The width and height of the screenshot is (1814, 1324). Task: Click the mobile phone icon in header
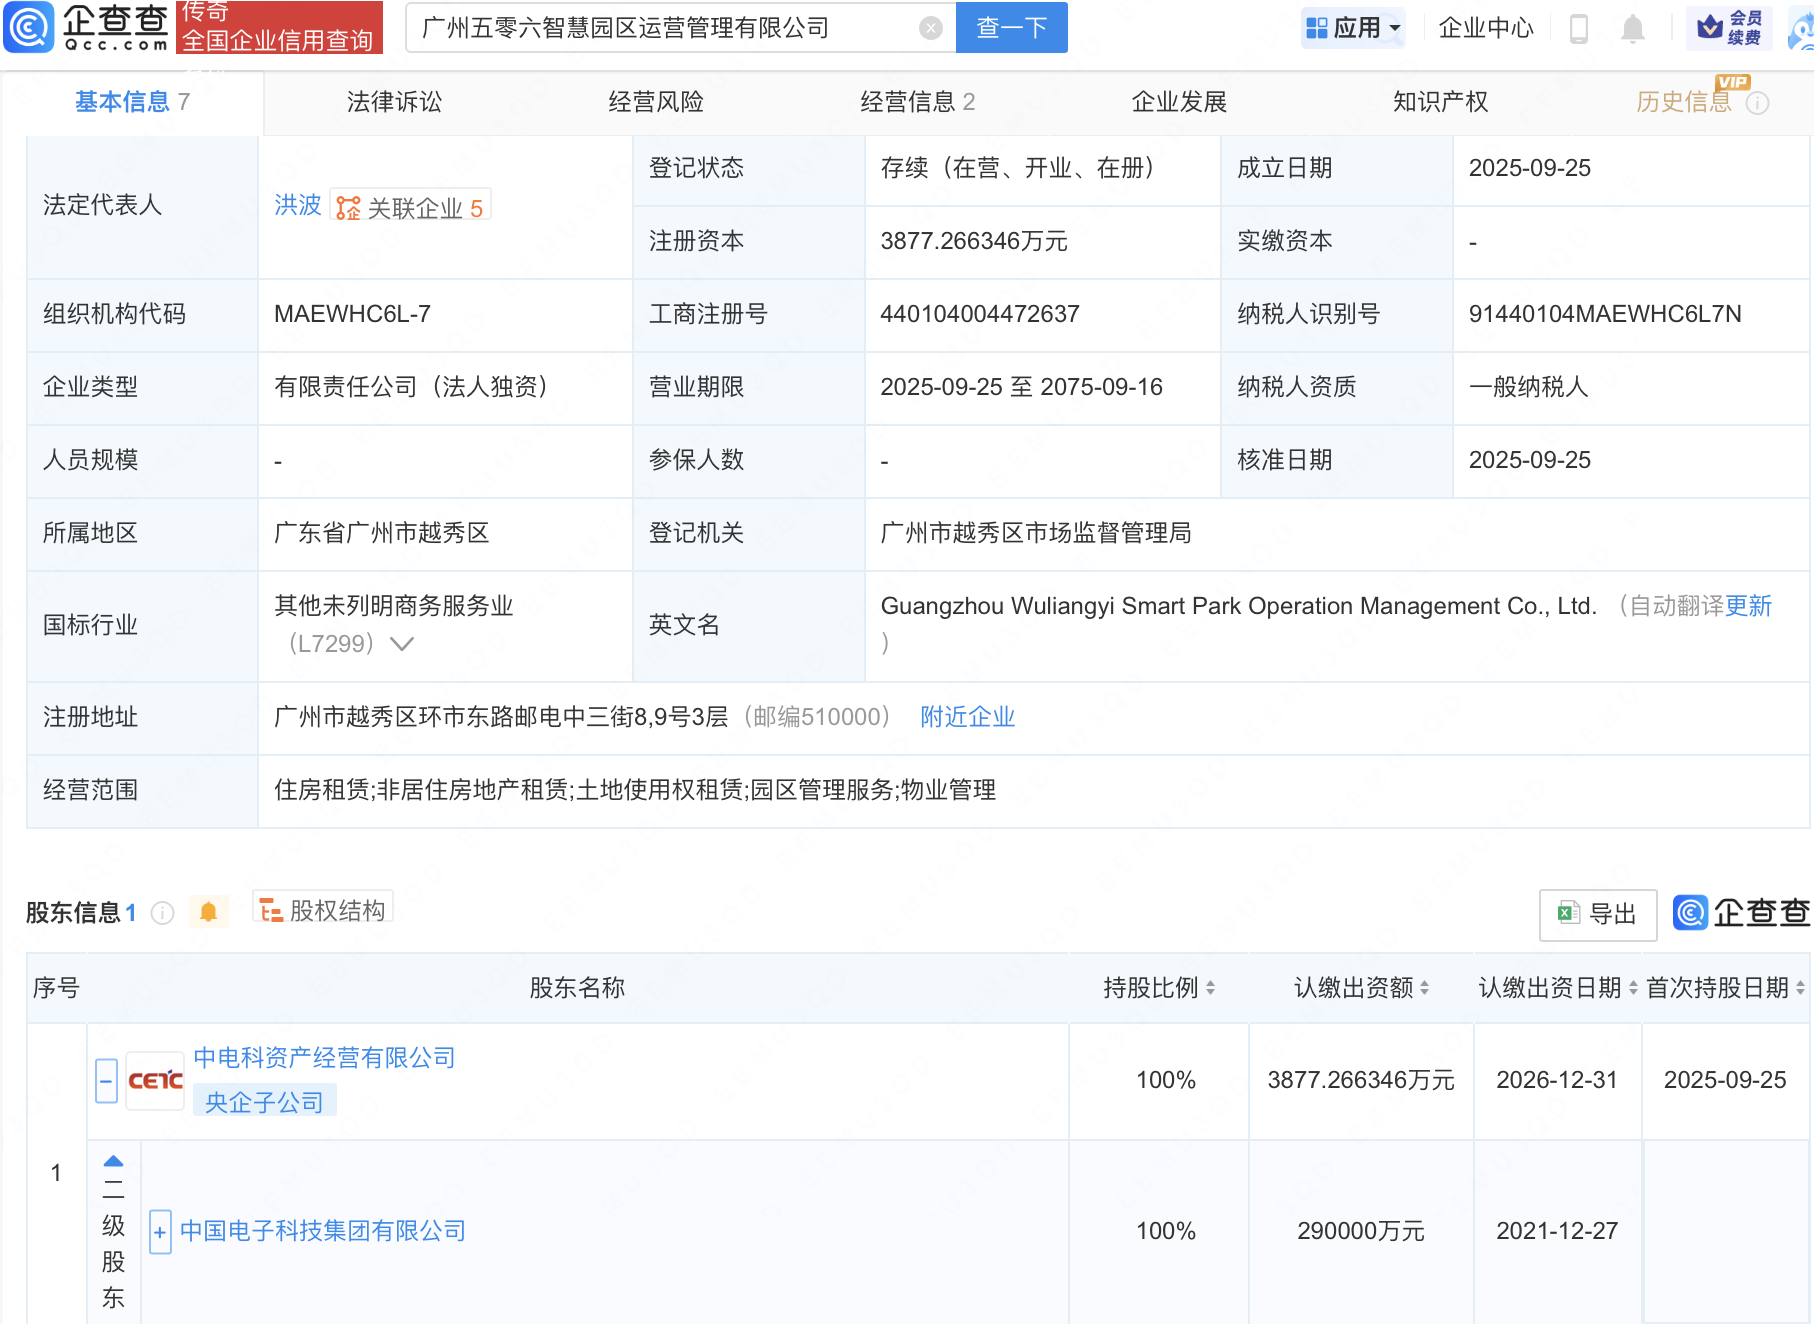(1579, 28)
